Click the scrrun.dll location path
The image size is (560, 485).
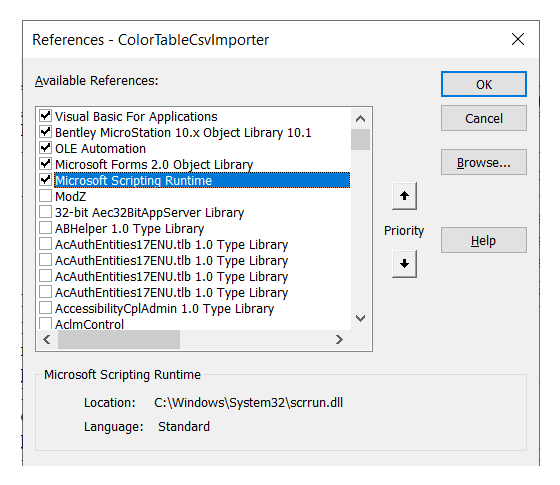click(x=248, y=403)
